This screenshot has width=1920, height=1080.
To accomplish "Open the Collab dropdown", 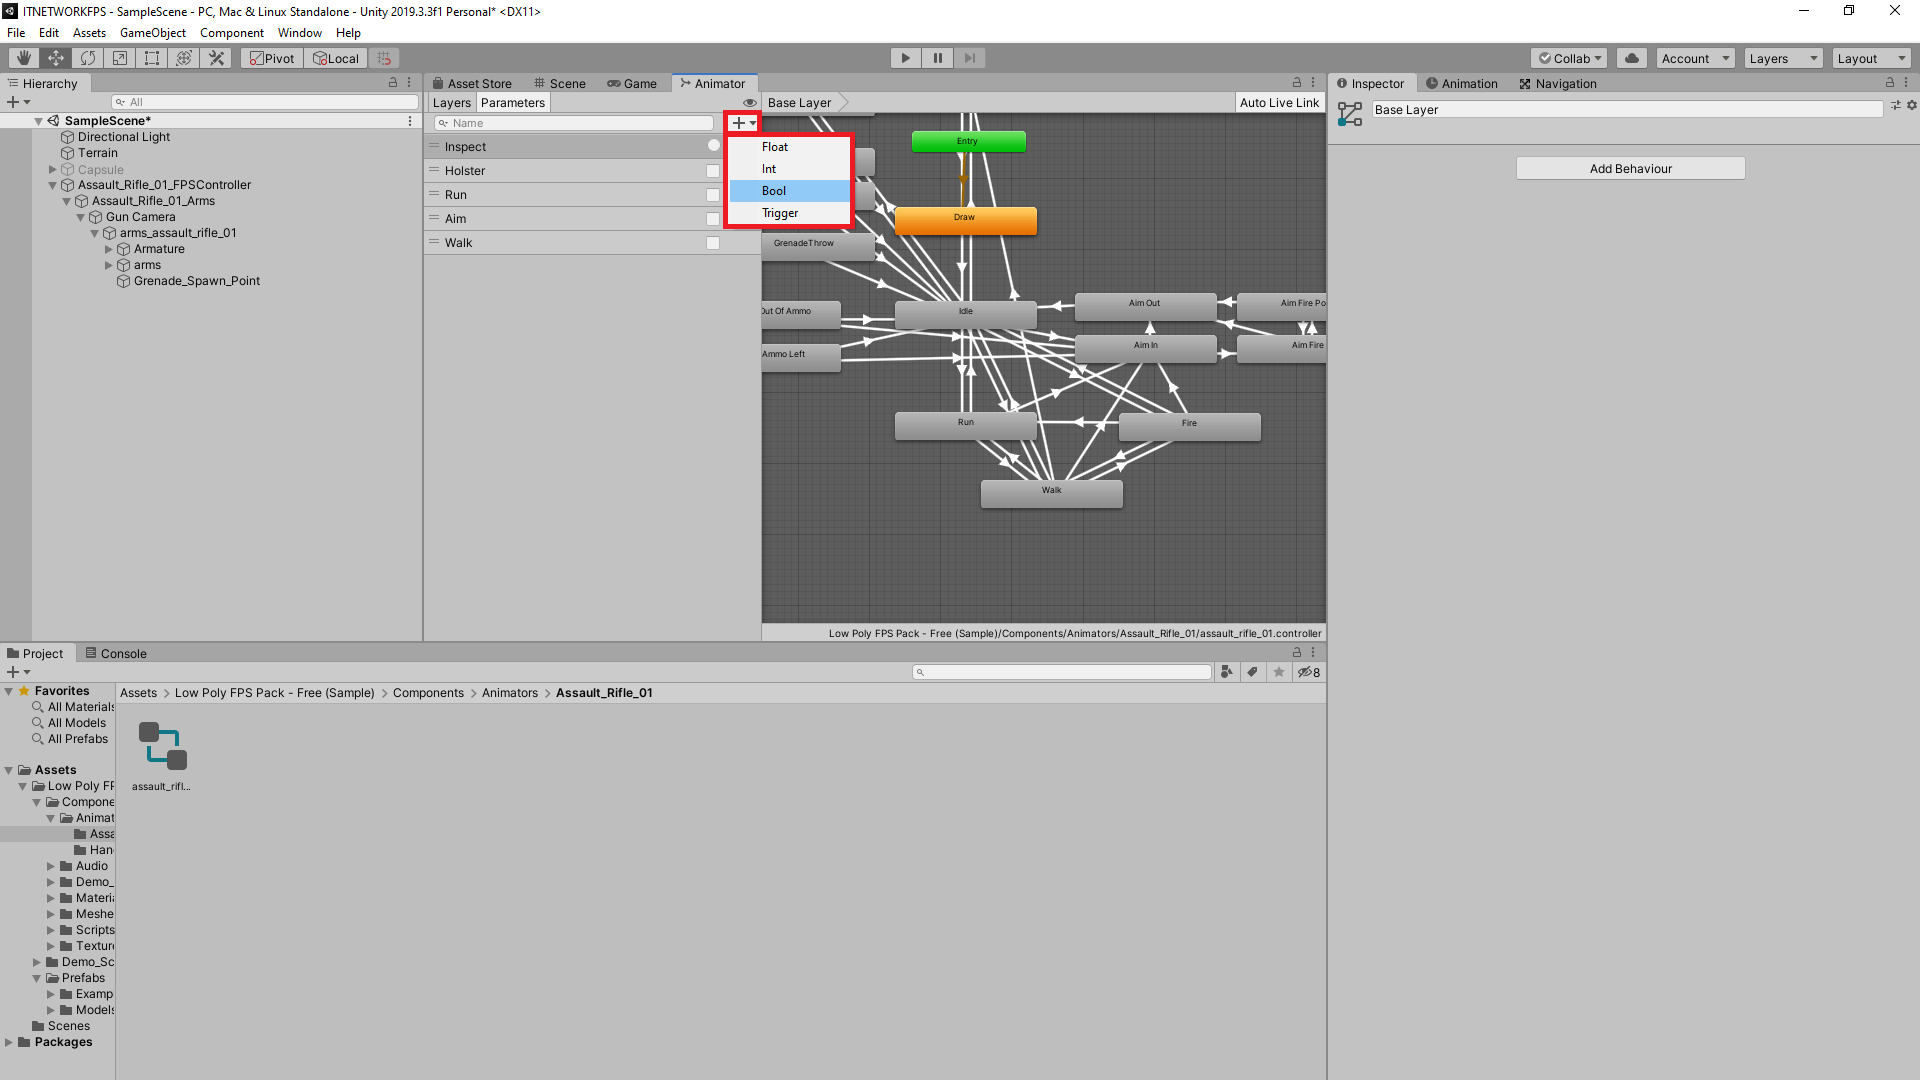I will coord(1568,57).
